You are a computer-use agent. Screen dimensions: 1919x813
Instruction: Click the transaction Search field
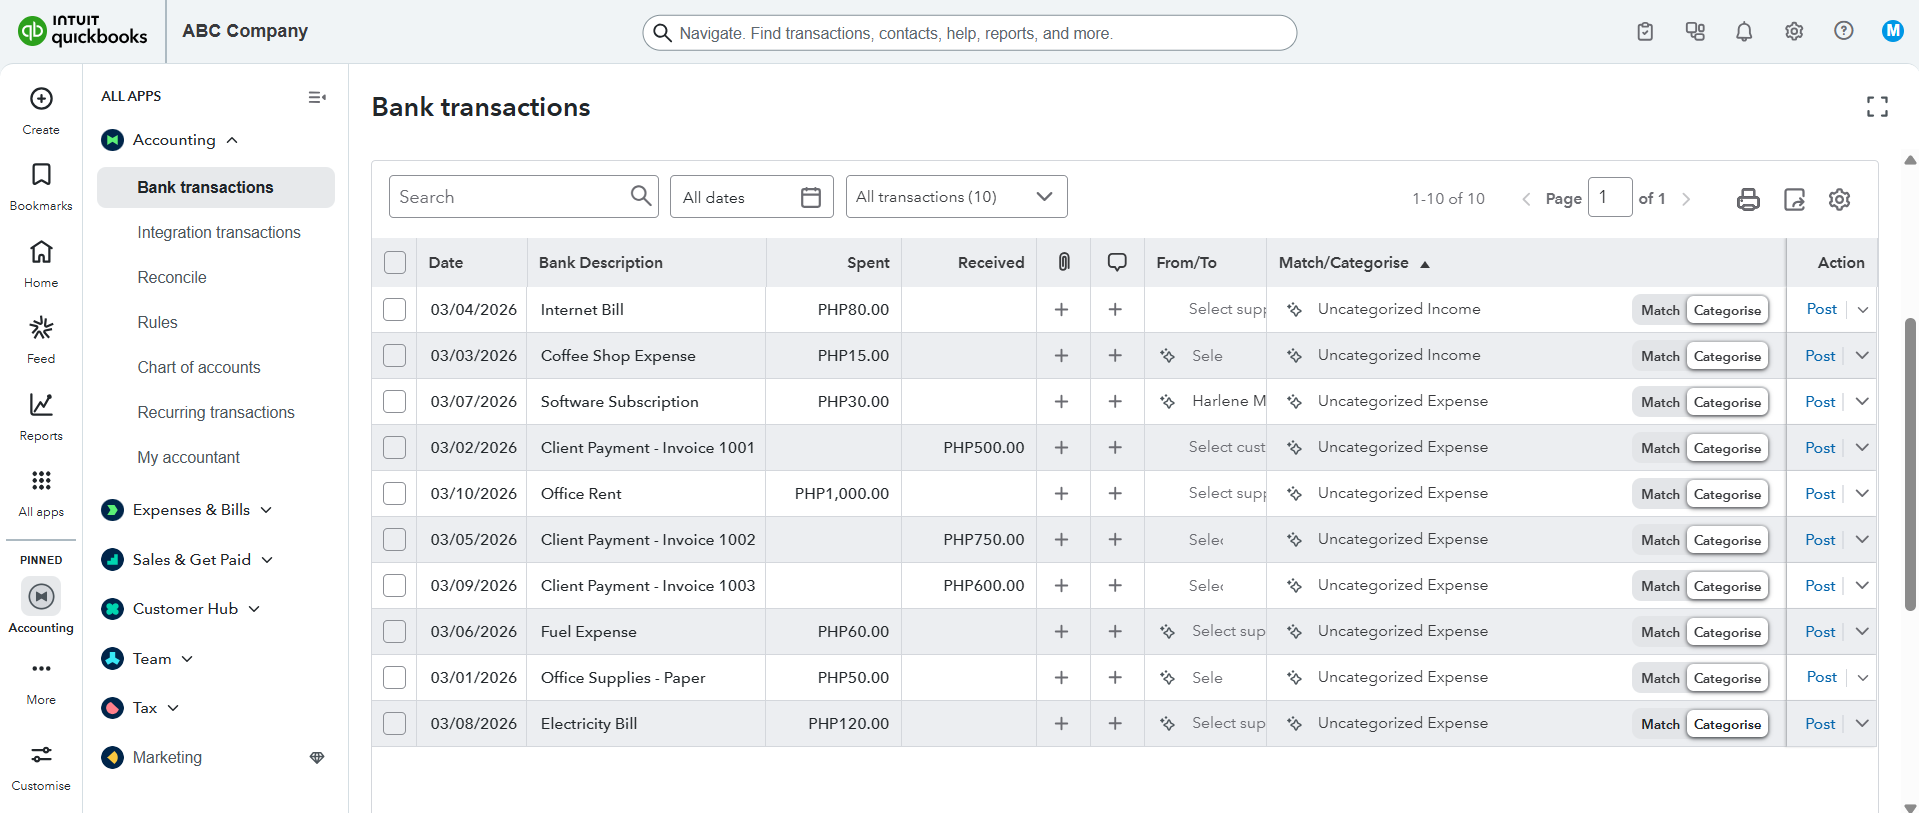[510, 197]
